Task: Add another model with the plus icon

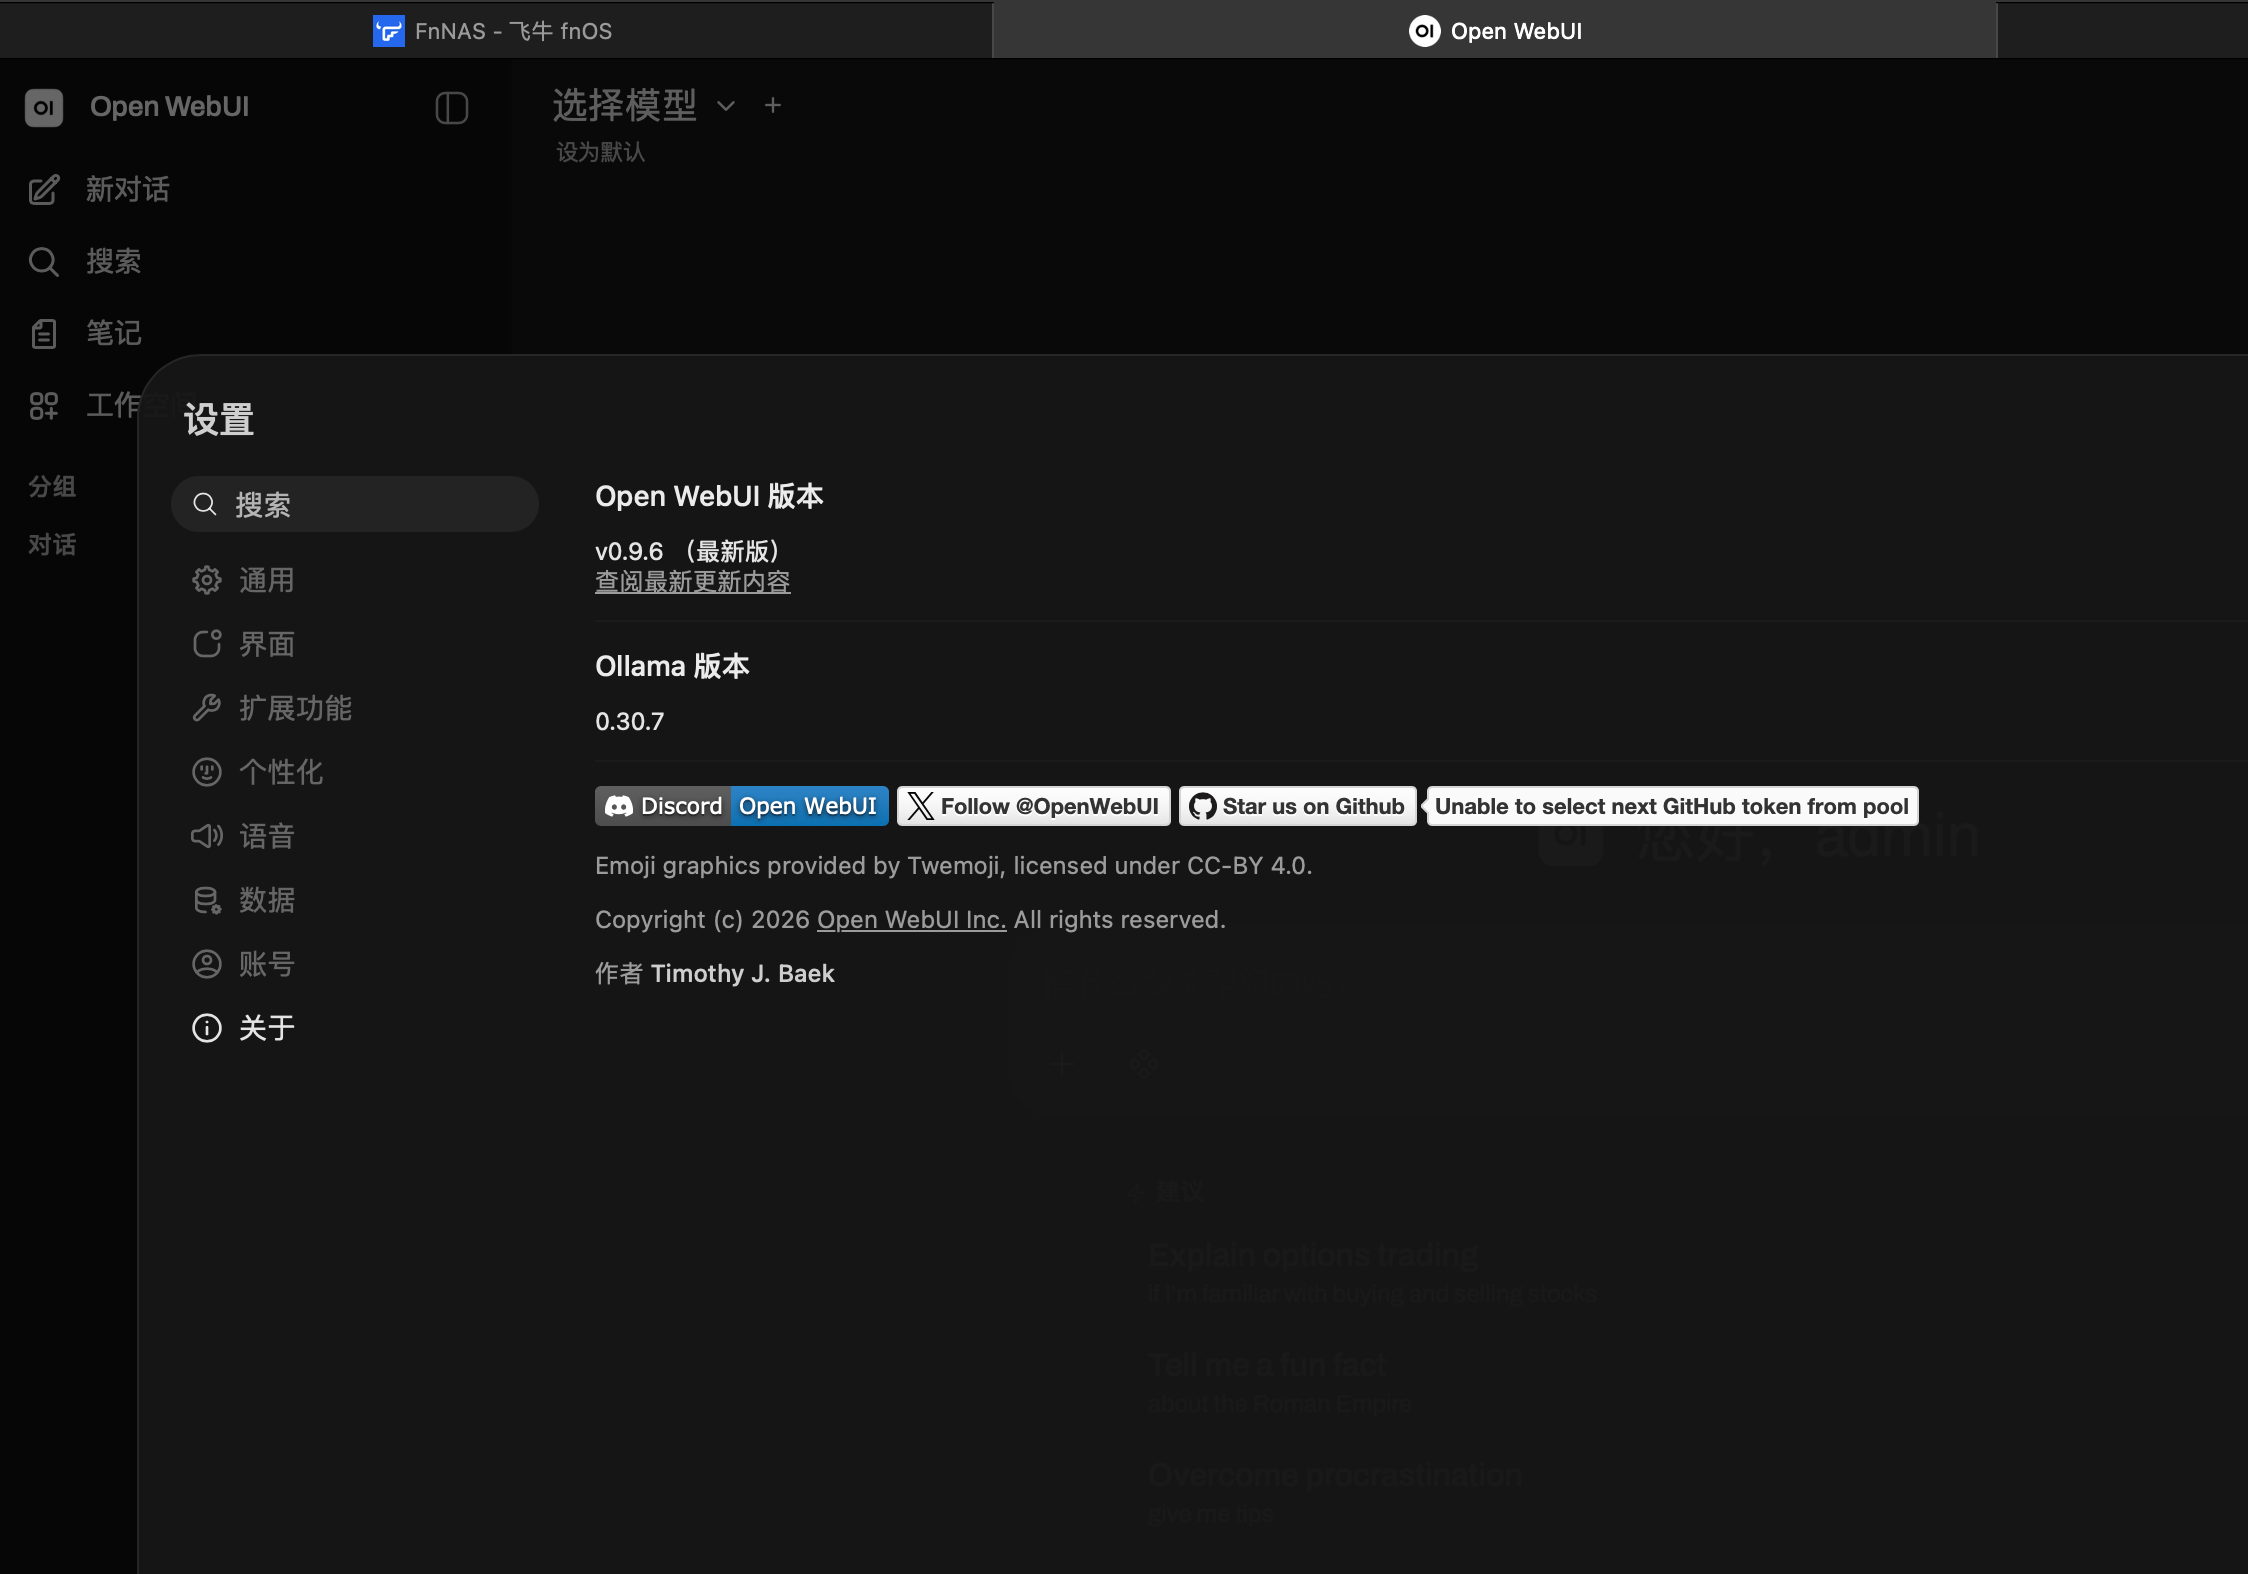Action: click(773, 105)
